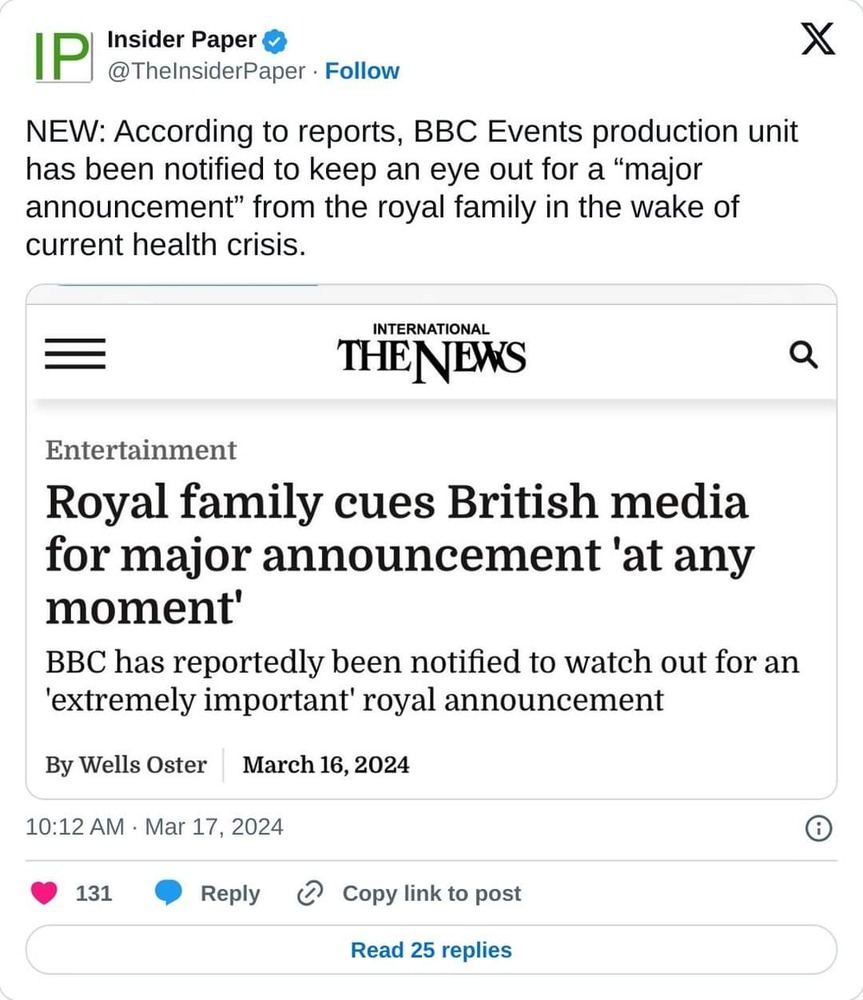863x1000 pixels.
Task: Open the X logo in the corner
Action: [820, 43]
